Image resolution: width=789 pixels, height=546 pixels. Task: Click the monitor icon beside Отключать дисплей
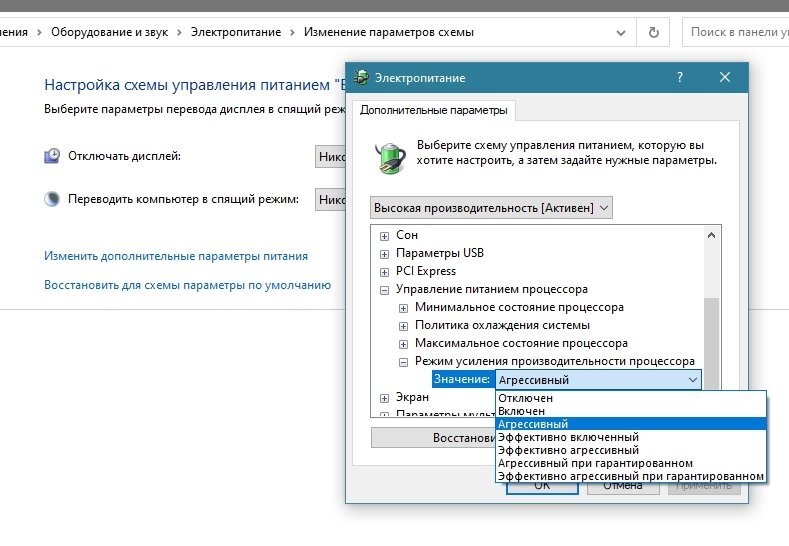[x=52, y=156]
